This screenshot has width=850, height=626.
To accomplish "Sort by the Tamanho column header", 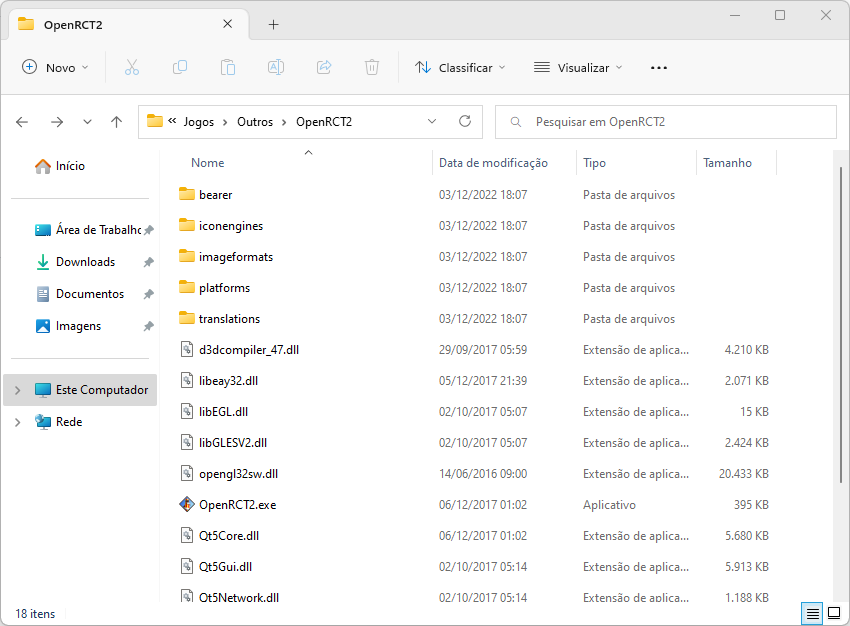I will pyautogui.click(x=727, y=163).
